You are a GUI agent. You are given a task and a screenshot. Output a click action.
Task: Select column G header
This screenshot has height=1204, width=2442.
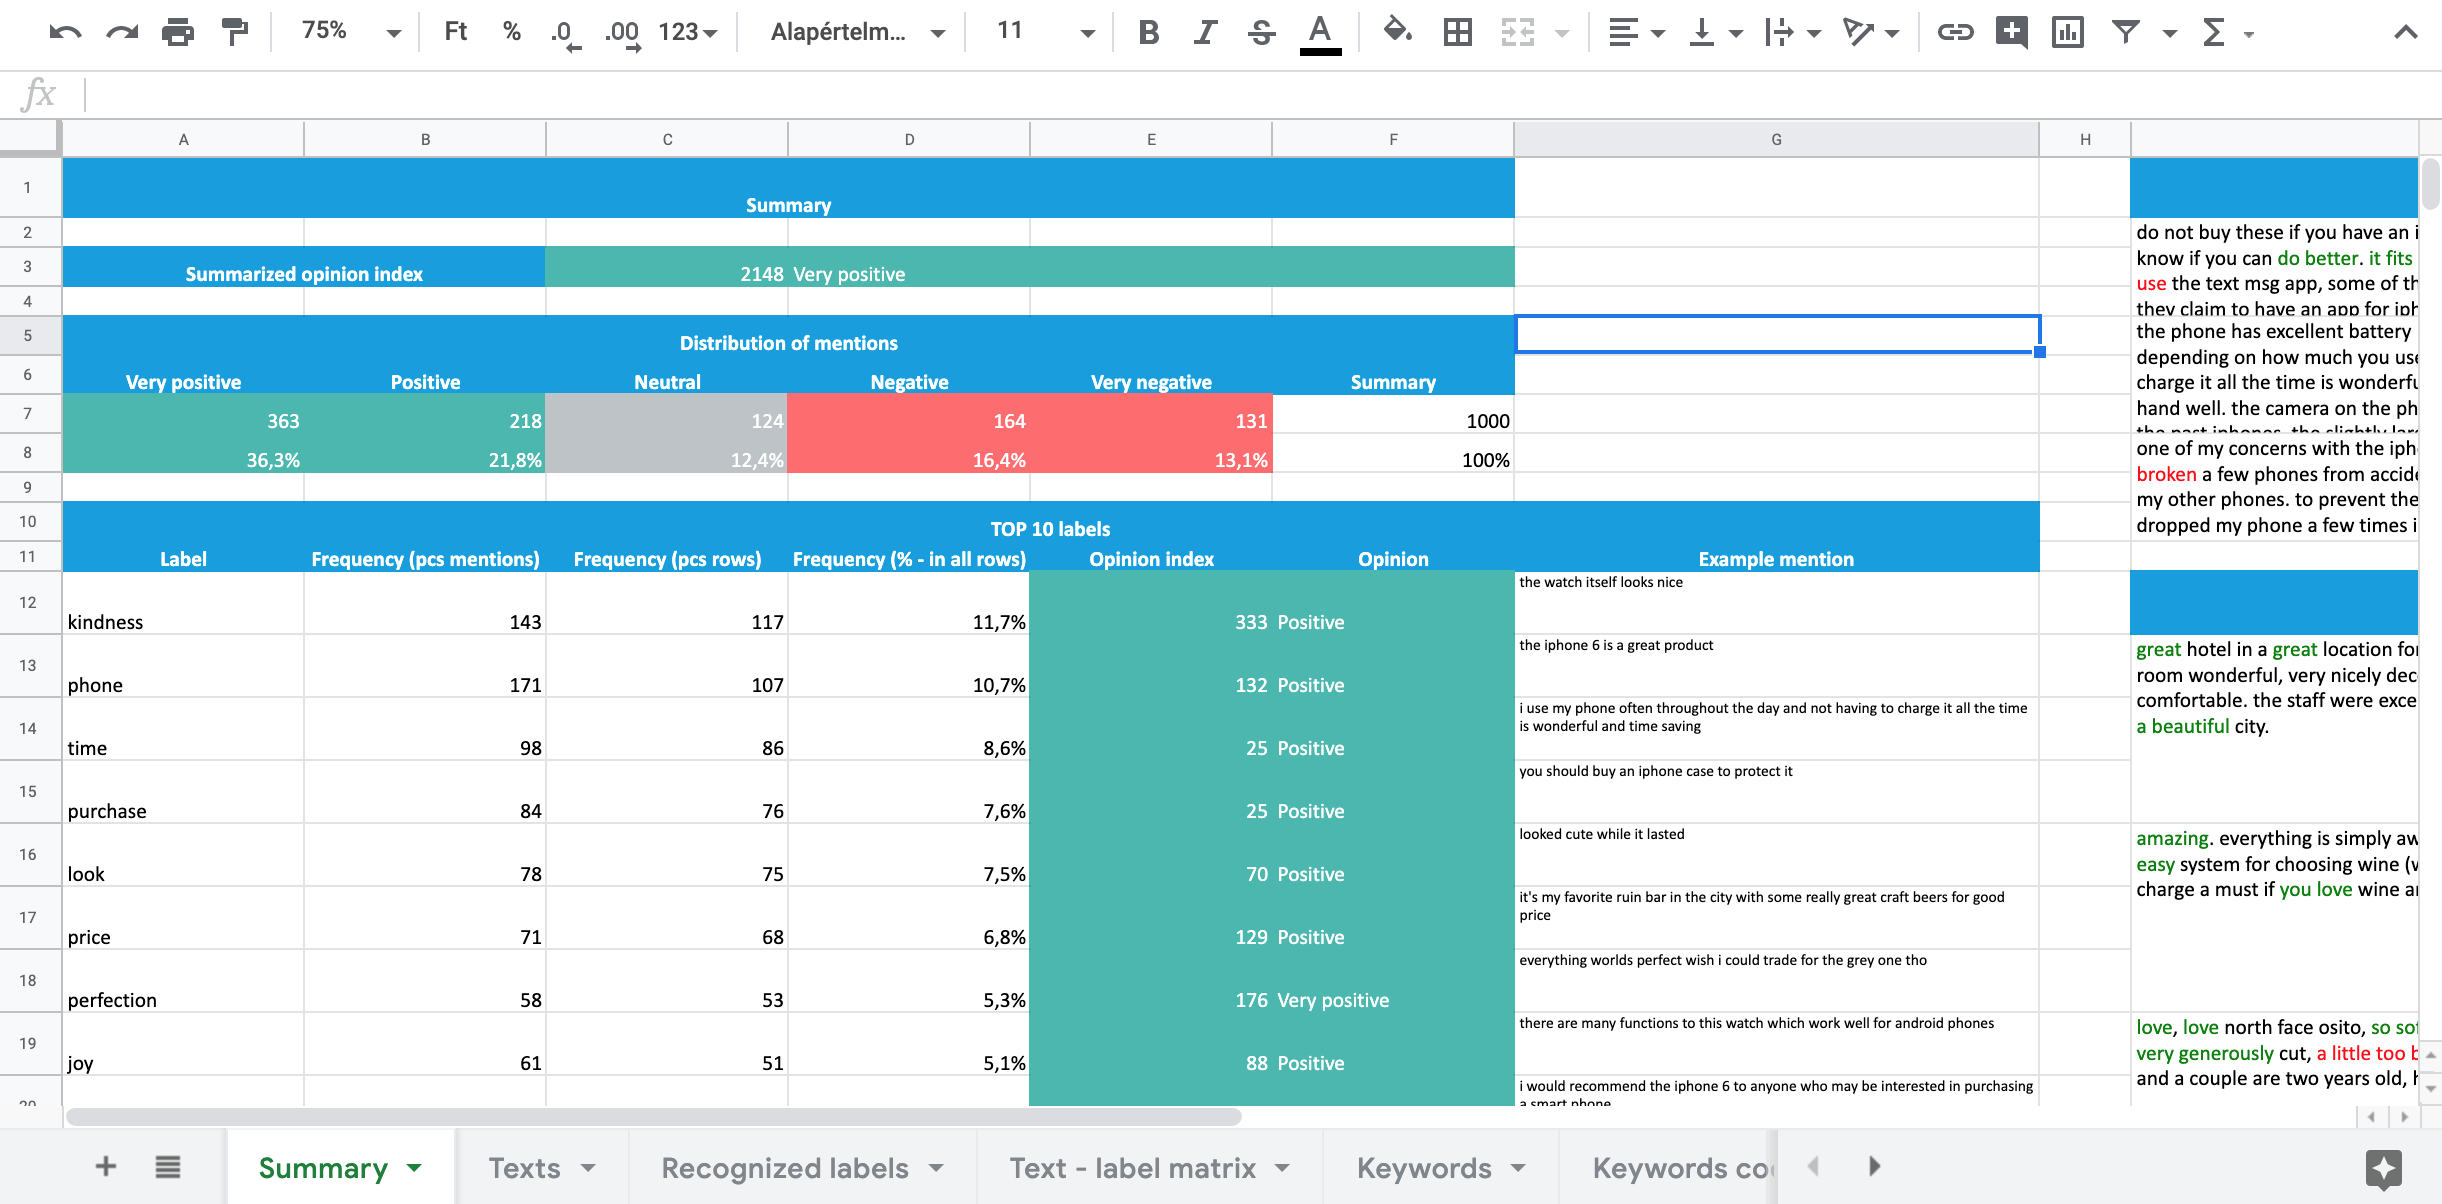tap(1776, 140)
